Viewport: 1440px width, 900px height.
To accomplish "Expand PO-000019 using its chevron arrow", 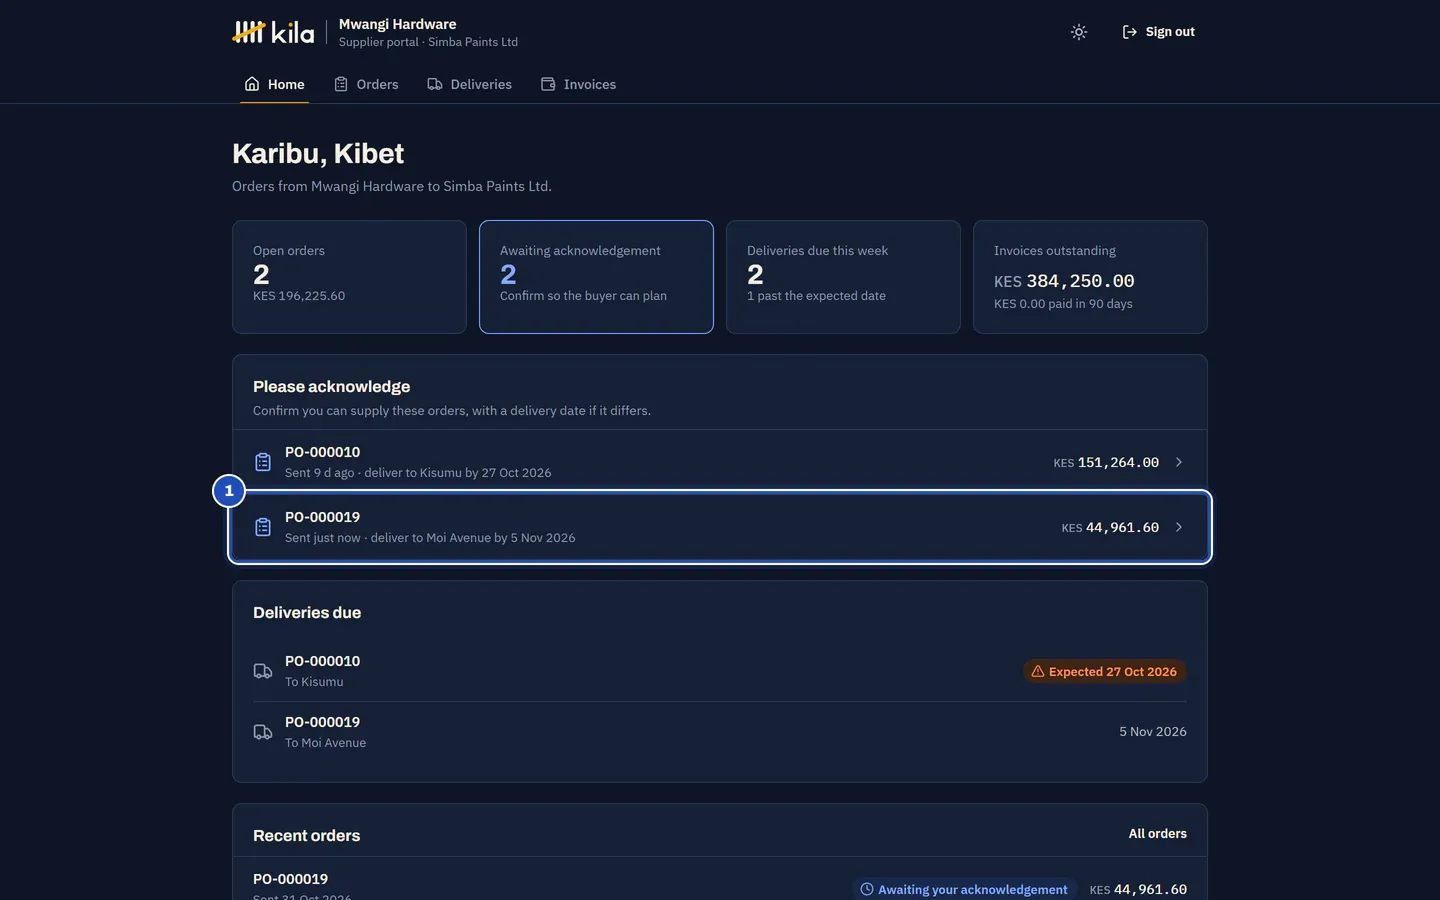I will coord(1179,527).
